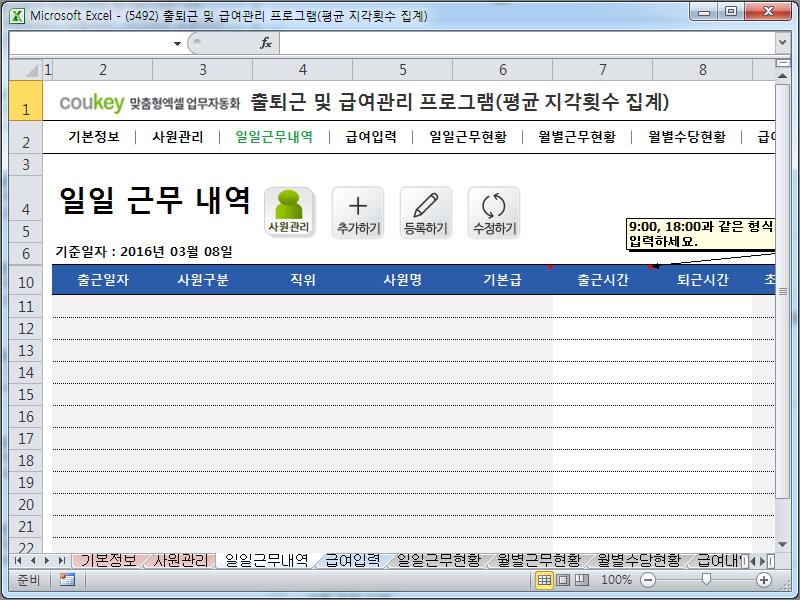This screenshot has width=800, height=600.
Task: Go to first sheet tab arrow
Action: point(18,561)
